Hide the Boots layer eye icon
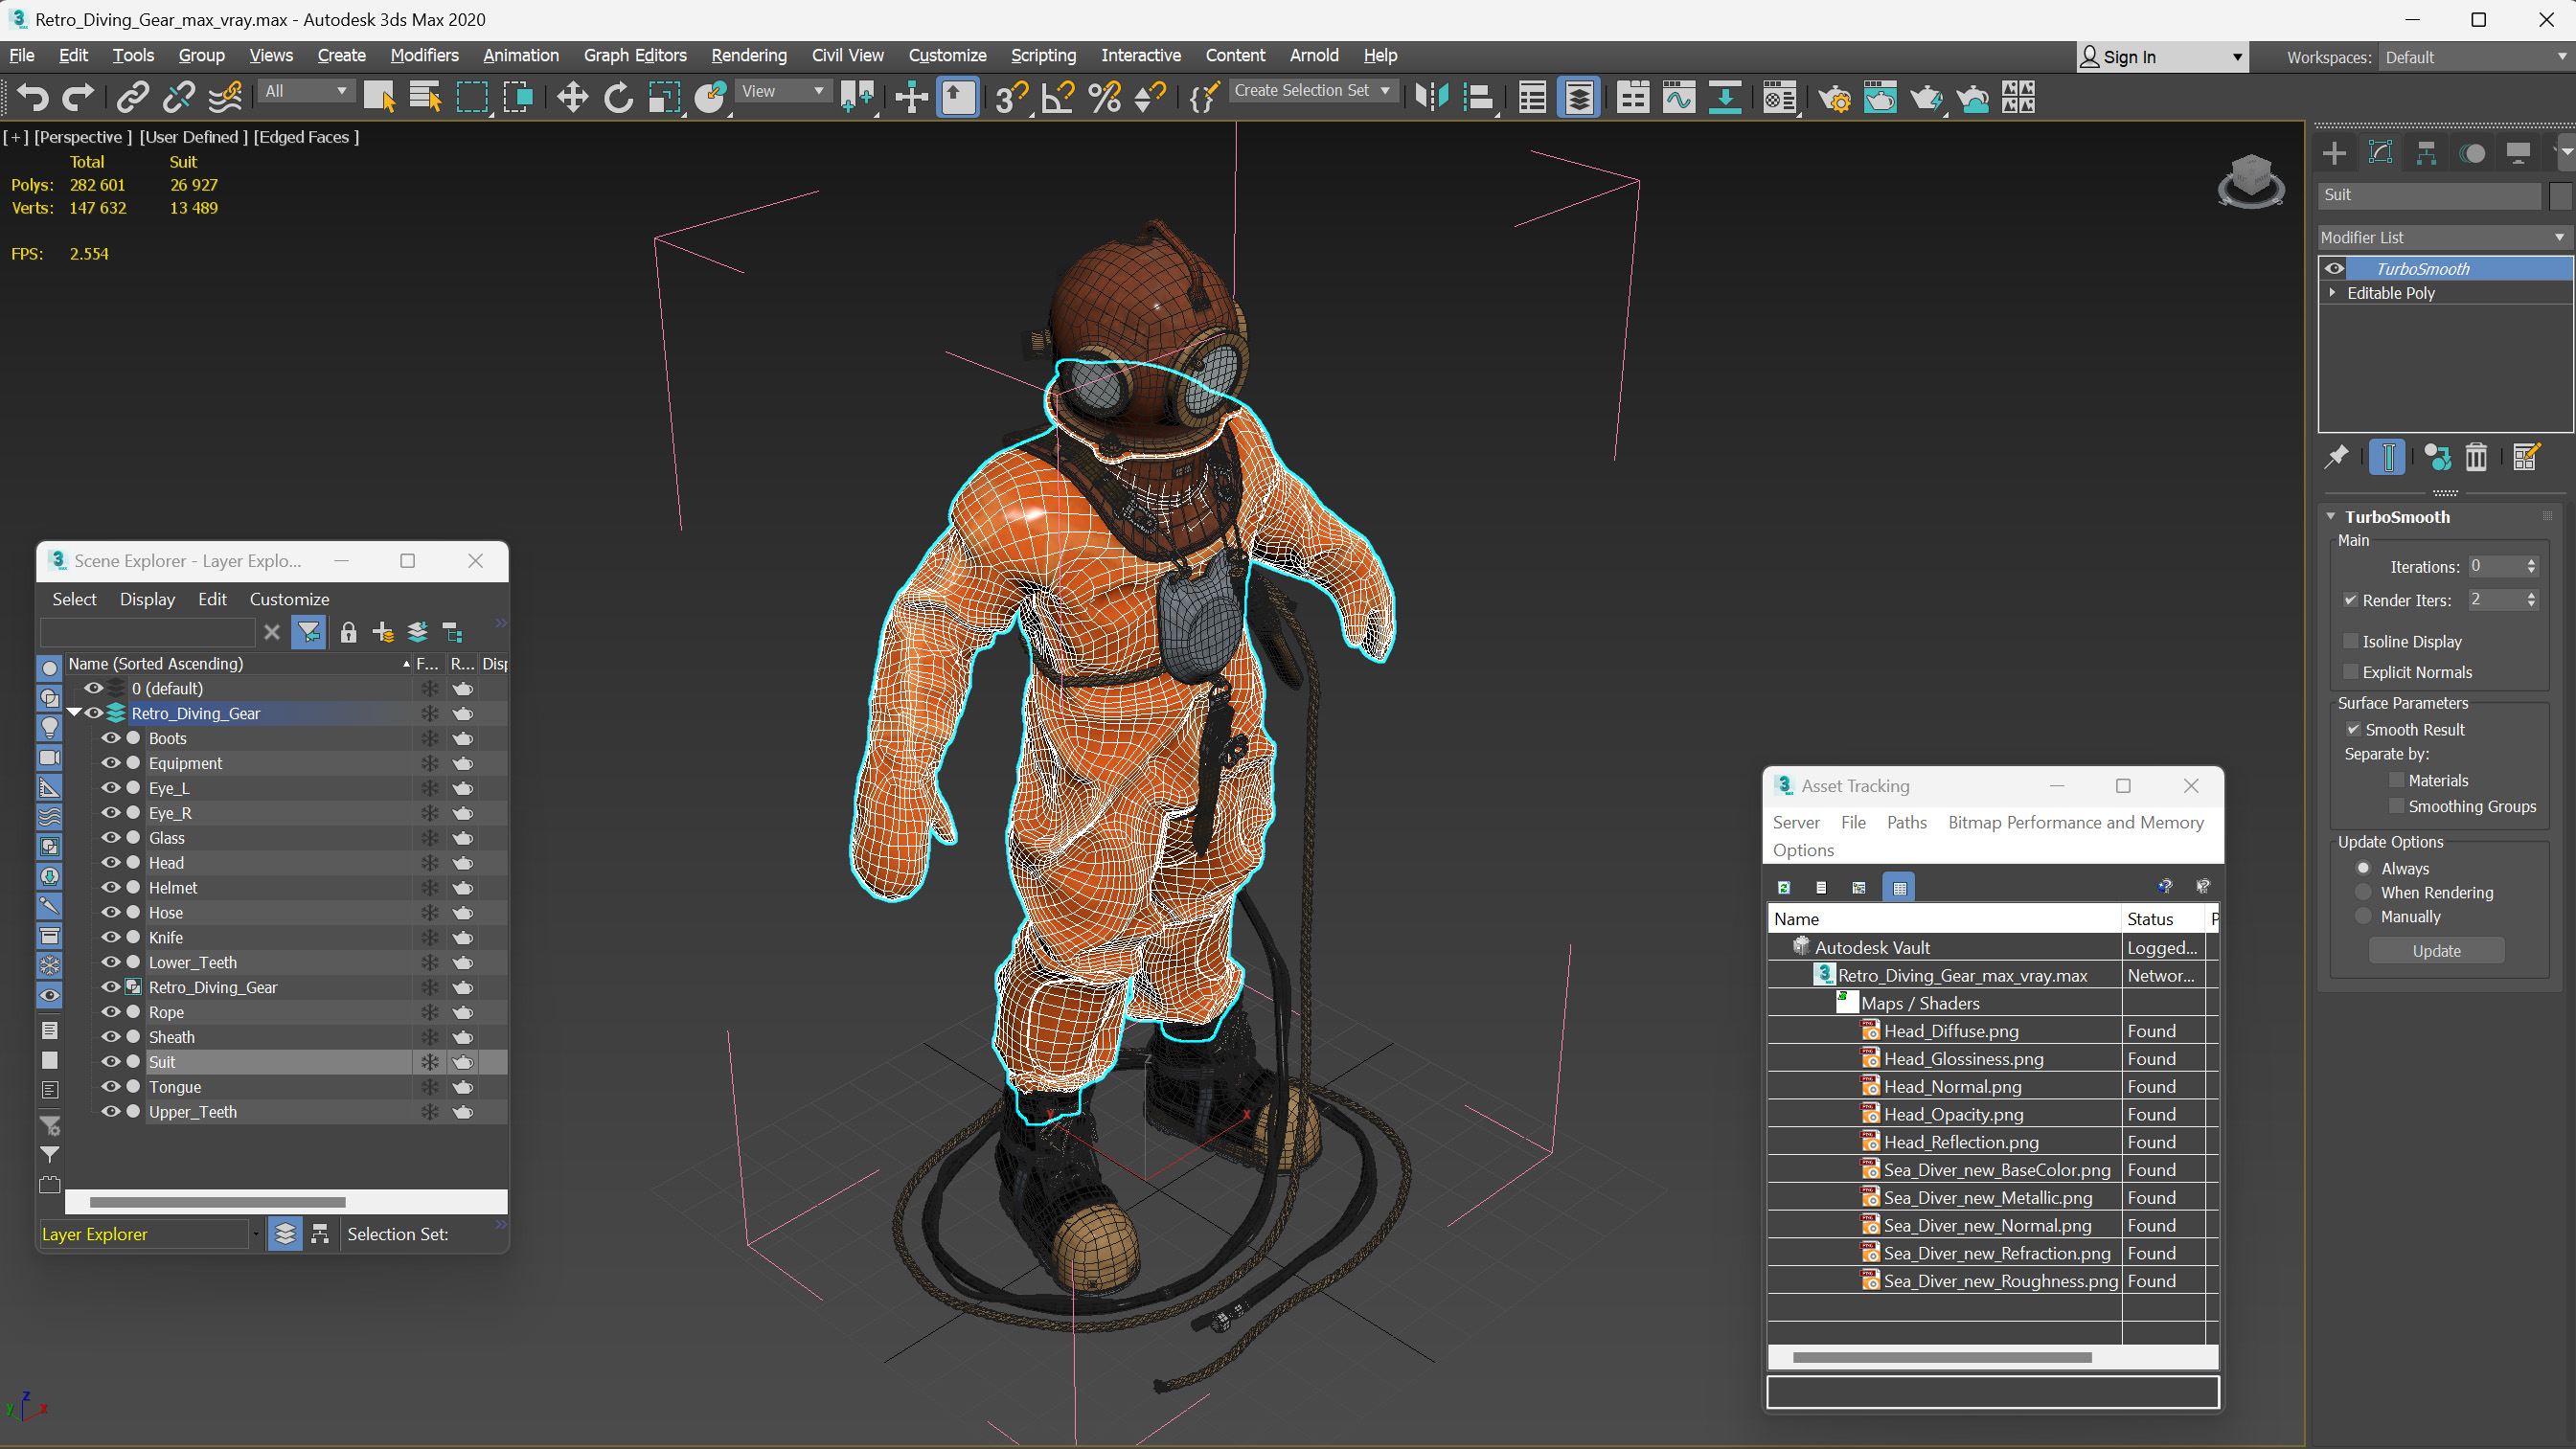 click(110, 738)
